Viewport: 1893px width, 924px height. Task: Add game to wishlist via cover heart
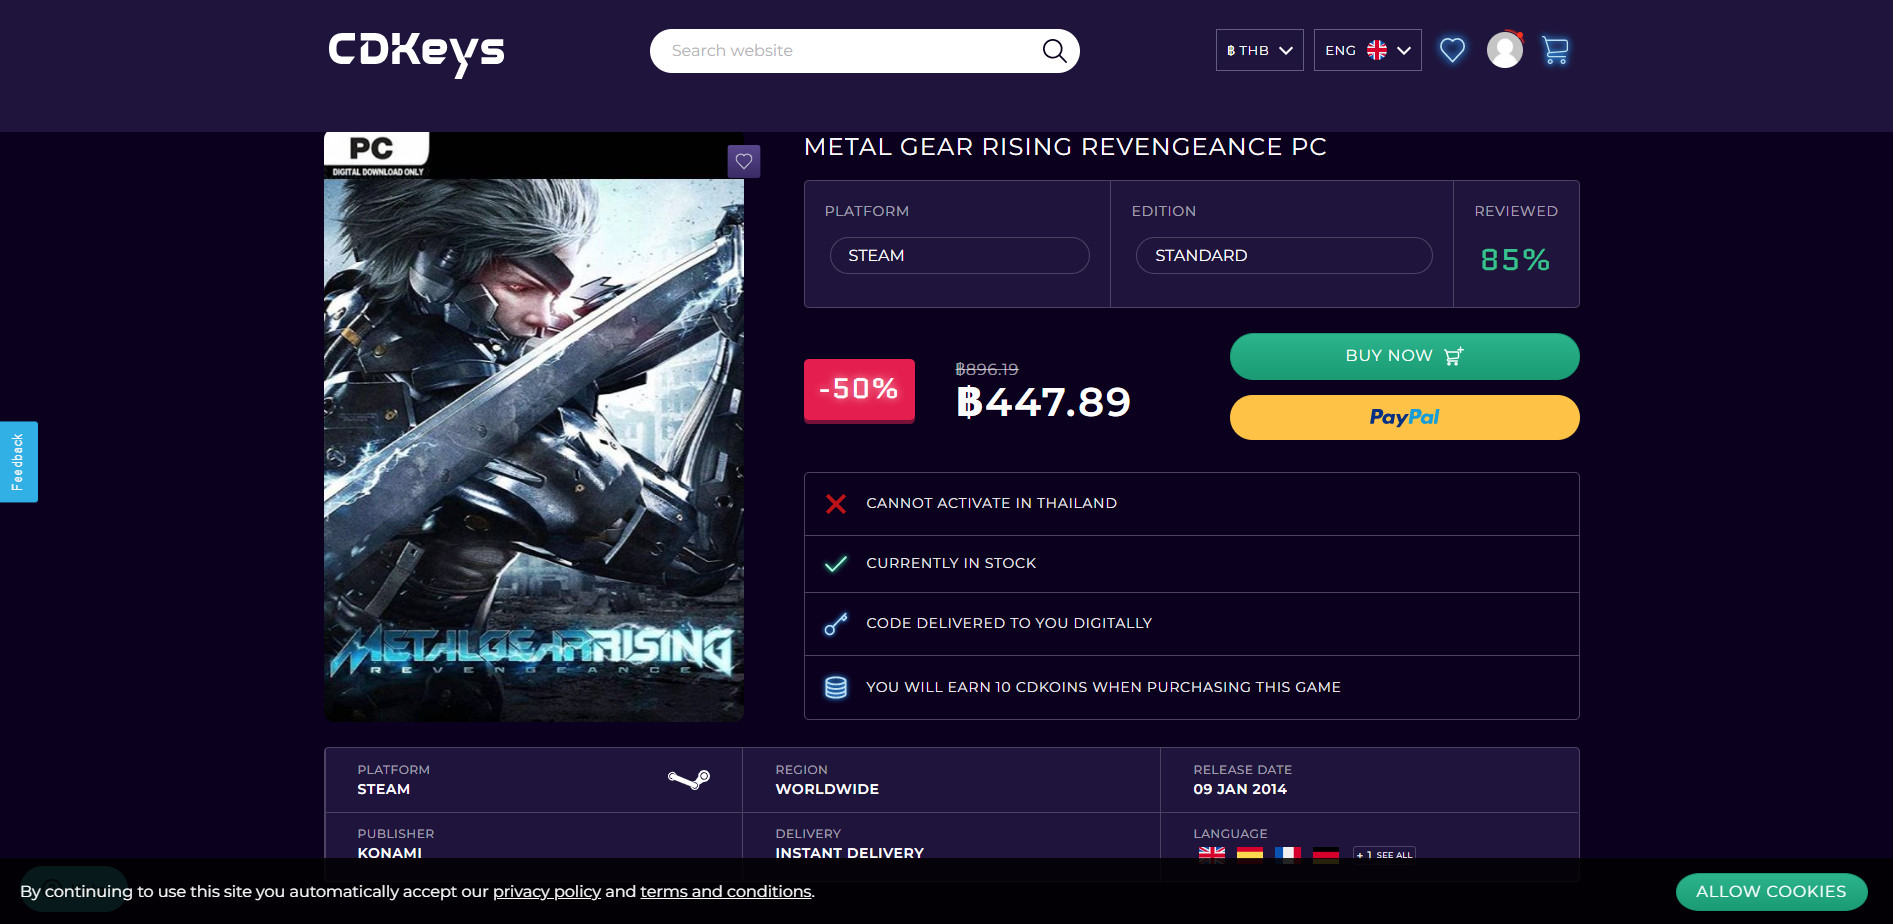pyautogui.click(x=743, y=161)
